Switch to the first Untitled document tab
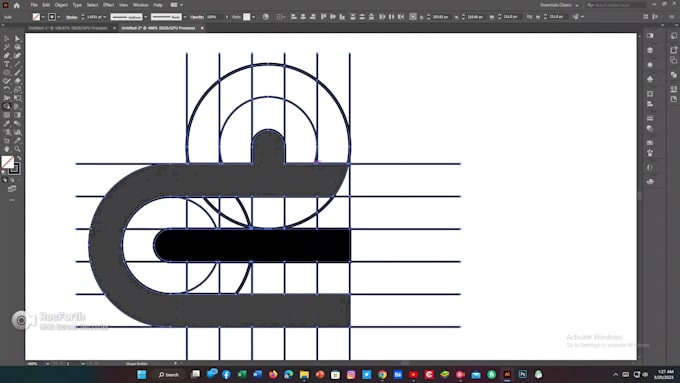The height and width of the screenshot is (383, 680). [x=68, y=28]
